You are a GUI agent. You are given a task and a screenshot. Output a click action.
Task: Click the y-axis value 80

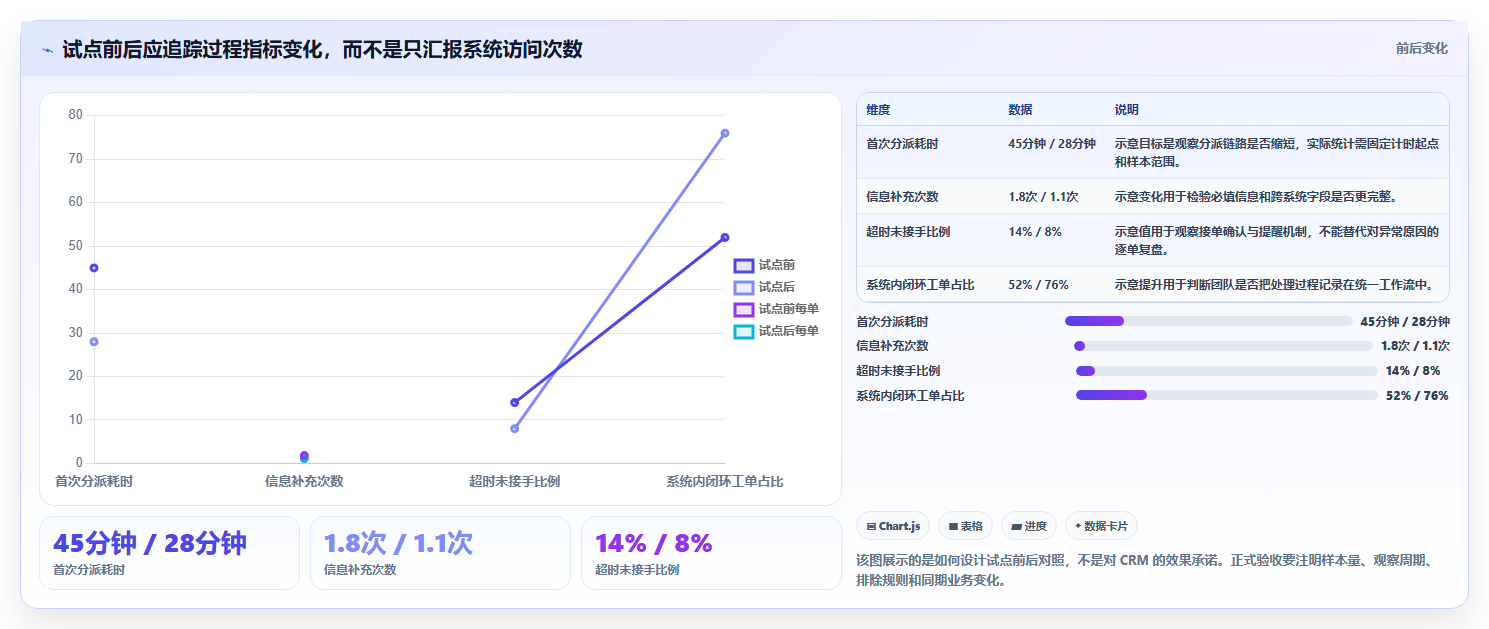pos(76,115)
